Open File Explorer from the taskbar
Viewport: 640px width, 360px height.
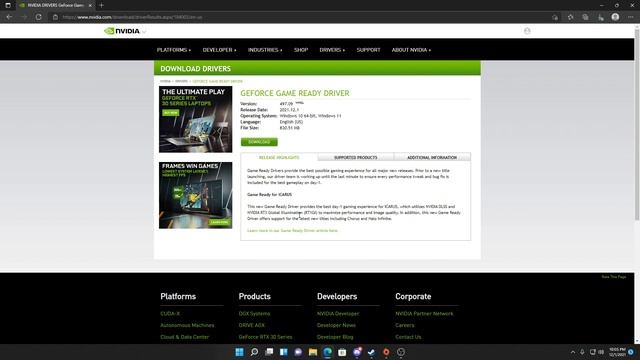[313, 352]
